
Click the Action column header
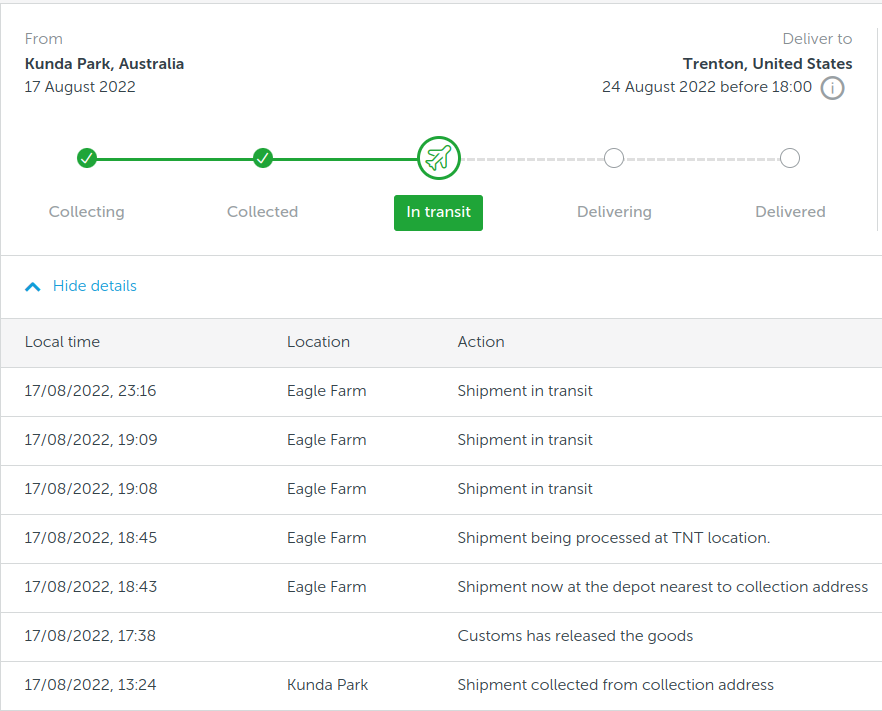point(481,342)
